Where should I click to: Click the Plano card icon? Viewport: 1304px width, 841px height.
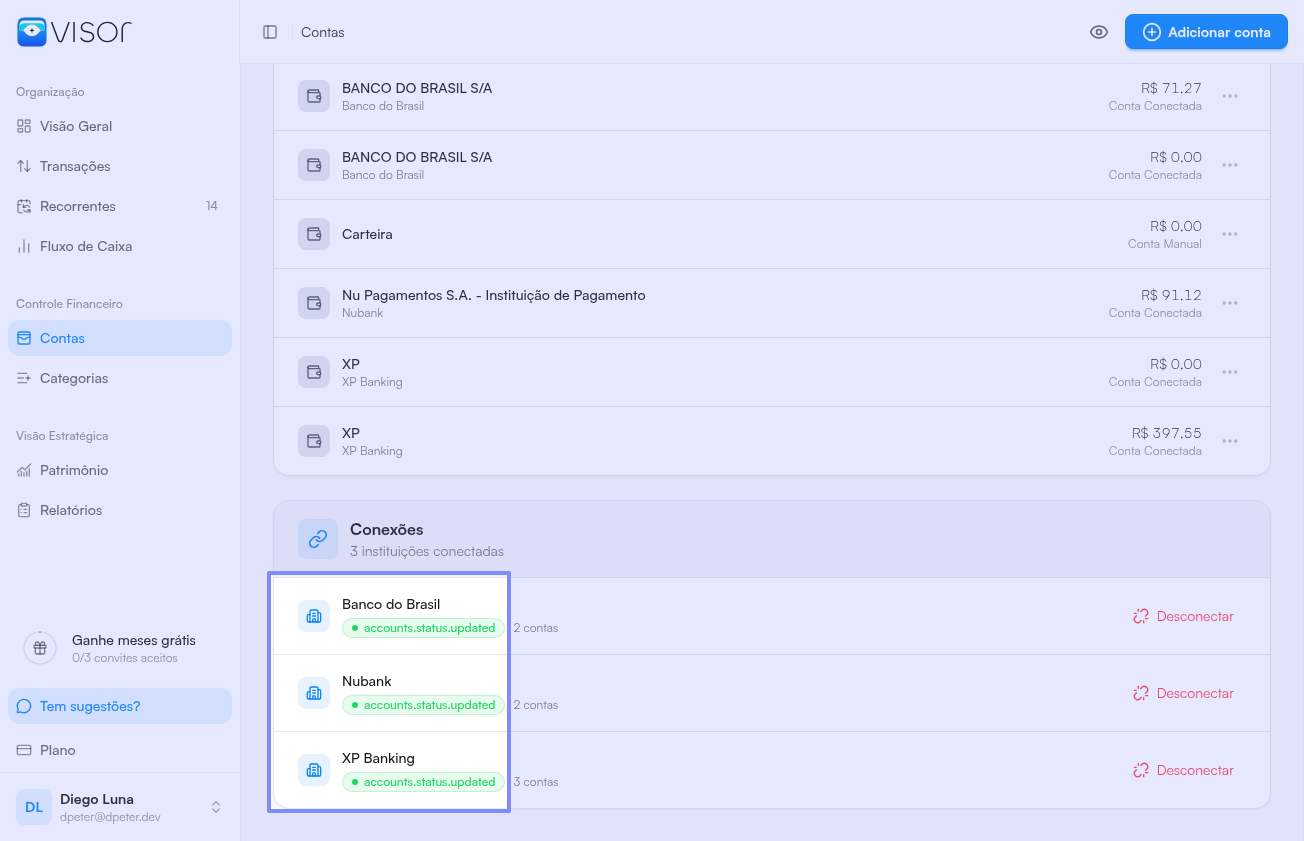(24, 750)
